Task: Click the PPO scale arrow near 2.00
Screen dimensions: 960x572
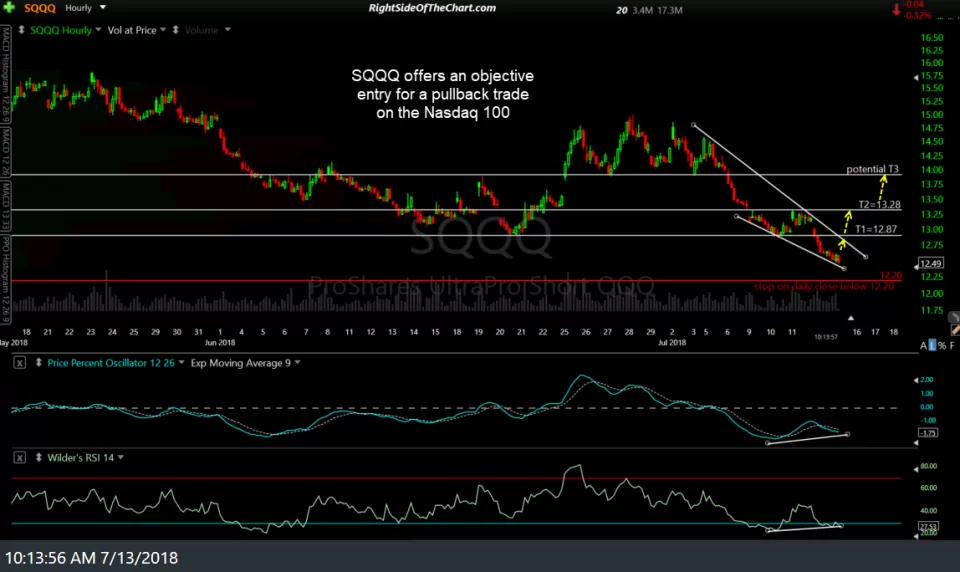Action: click(916, 380)
